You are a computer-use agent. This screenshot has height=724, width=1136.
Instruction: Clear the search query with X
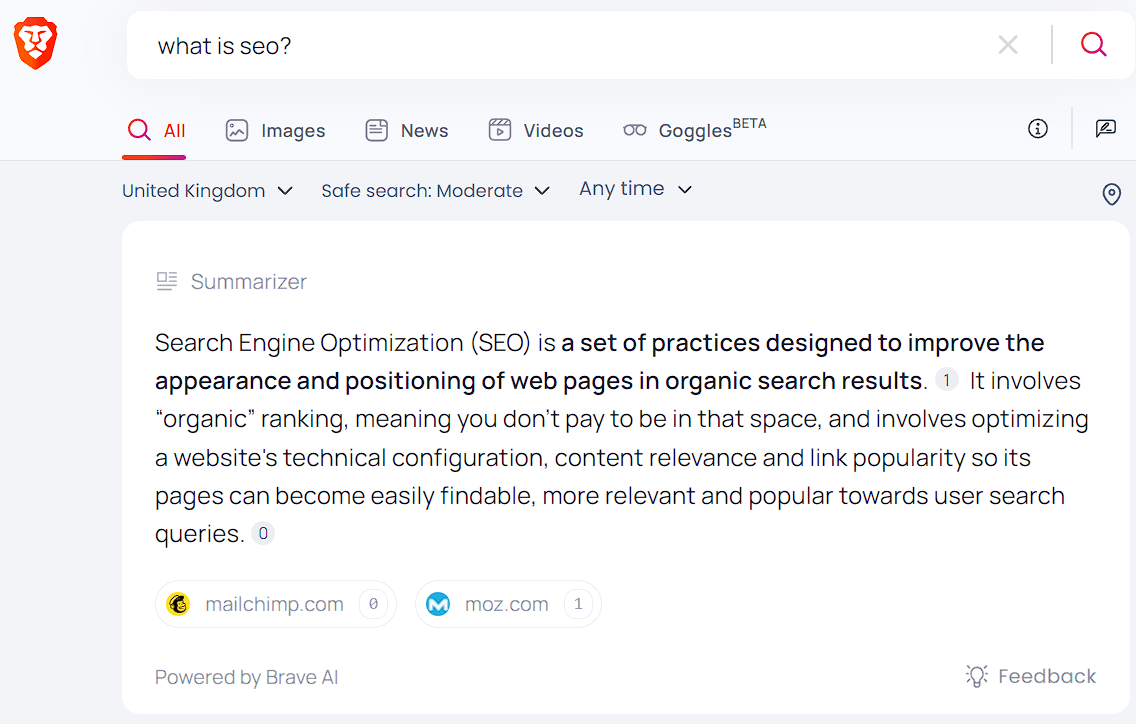(x=1008, y=45)
